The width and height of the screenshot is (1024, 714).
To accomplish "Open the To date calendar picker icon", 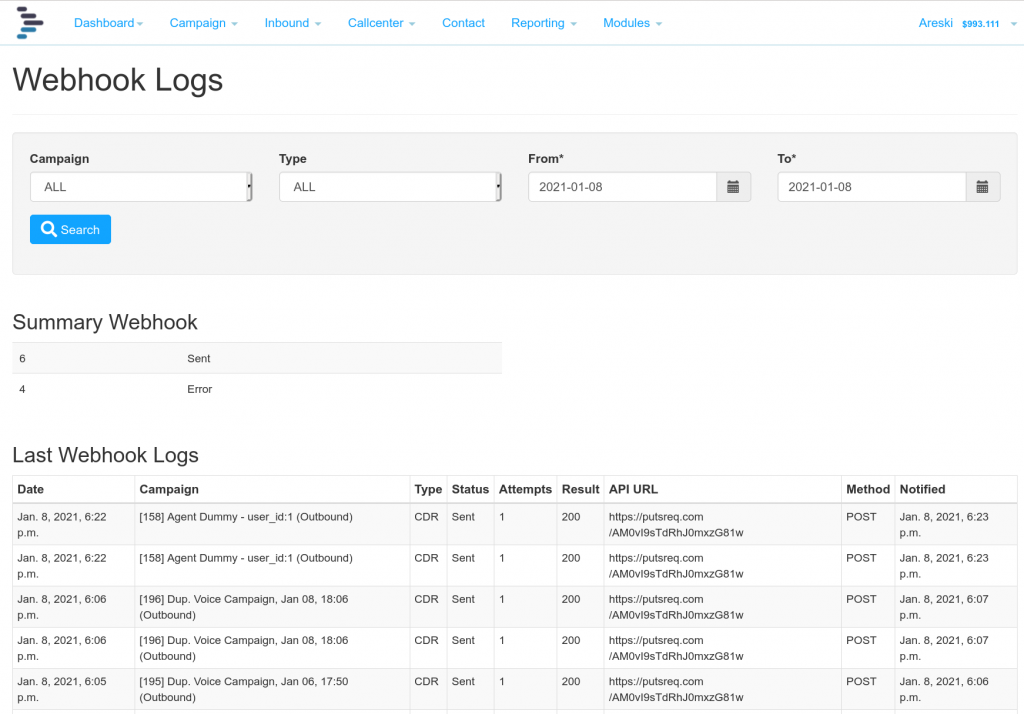I will pos(982,186).
